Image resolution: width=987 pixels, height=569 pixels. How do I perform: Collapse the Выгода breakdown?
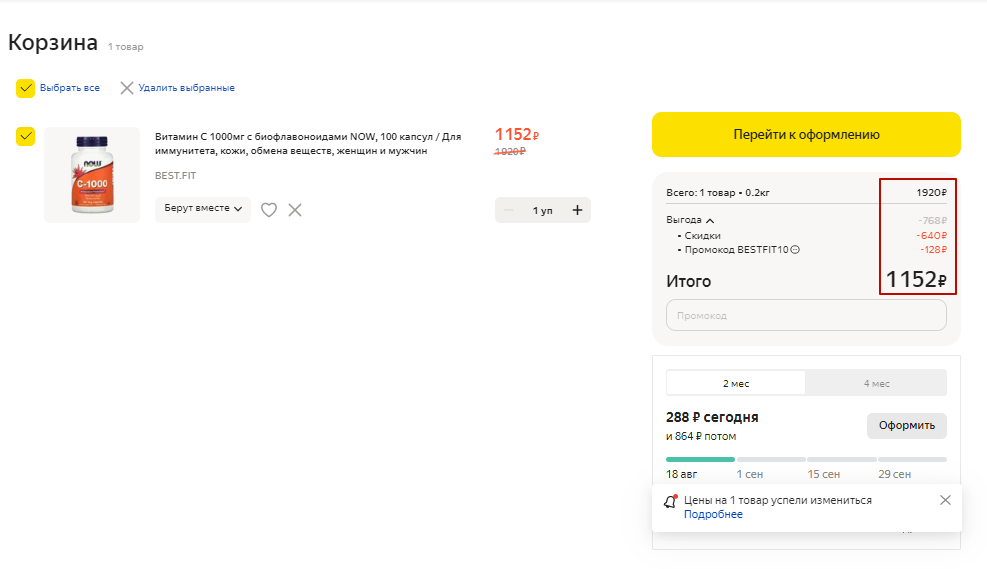tap(710, 220)
